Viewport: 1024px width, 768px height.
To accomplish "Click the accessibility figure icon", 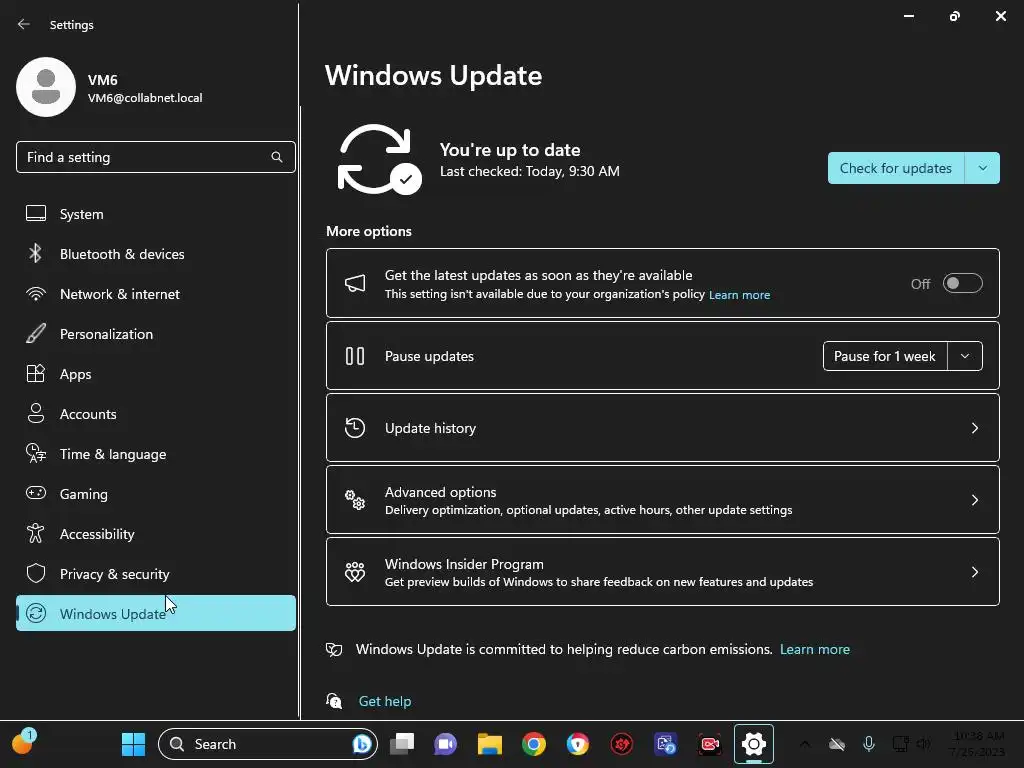I will coord(36,534).
